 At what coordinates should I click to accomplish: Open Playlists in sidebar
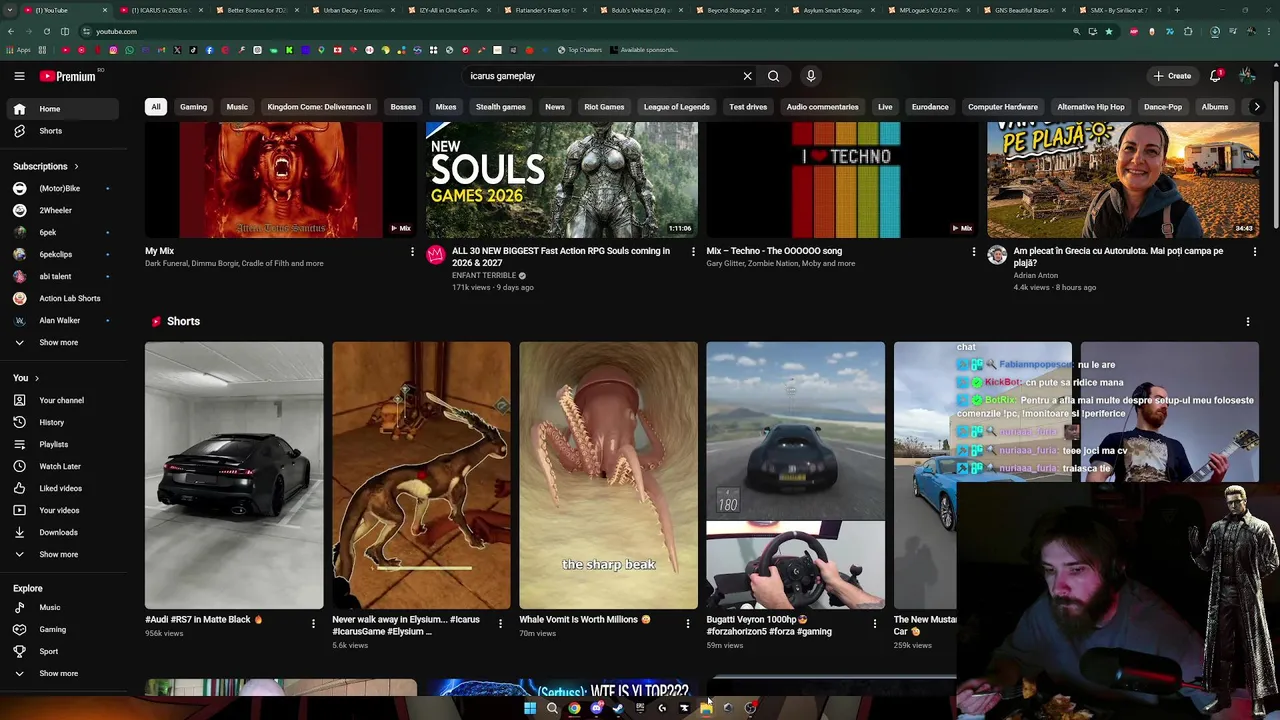click(x=64, y=444)
